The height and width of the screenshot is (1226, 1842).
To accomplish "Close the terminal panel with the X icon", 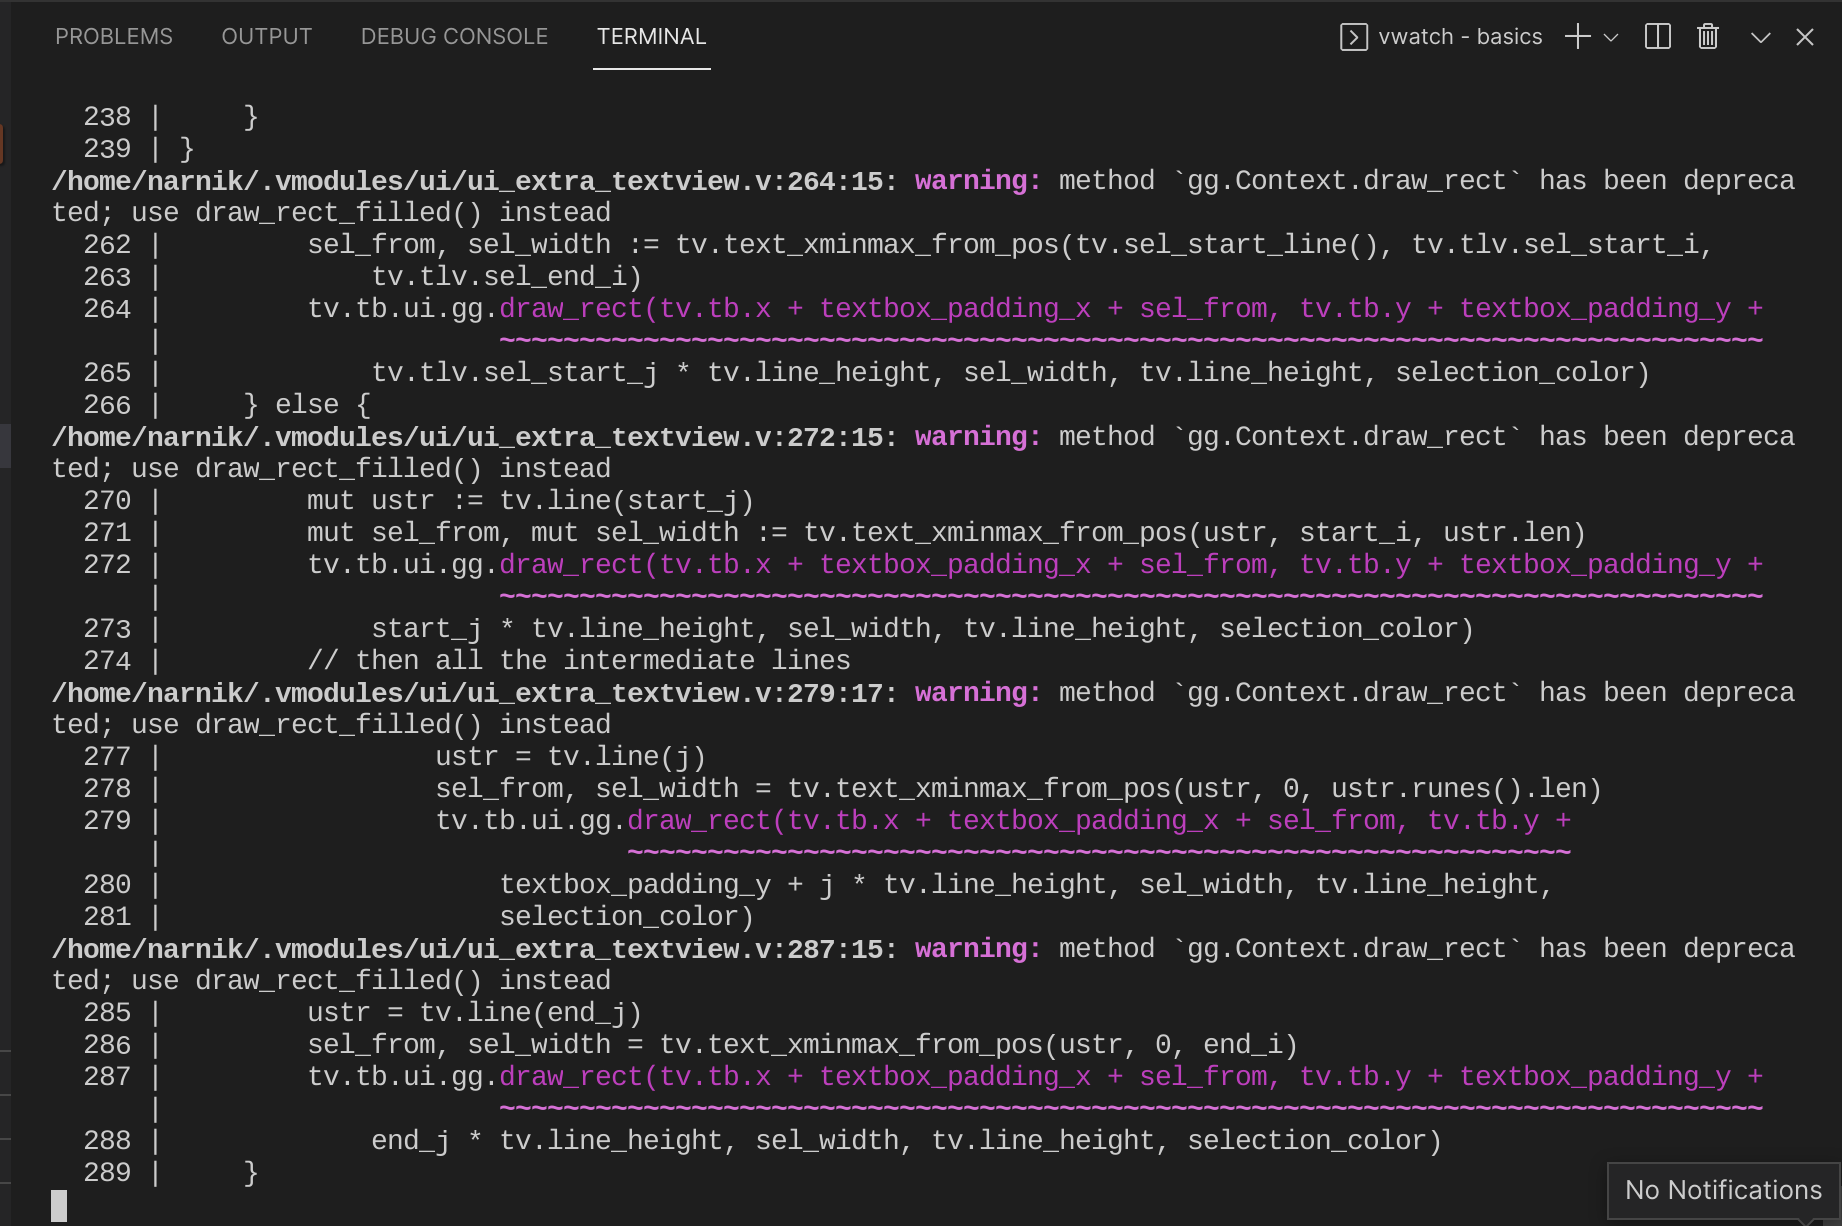I will [1805, 37].
